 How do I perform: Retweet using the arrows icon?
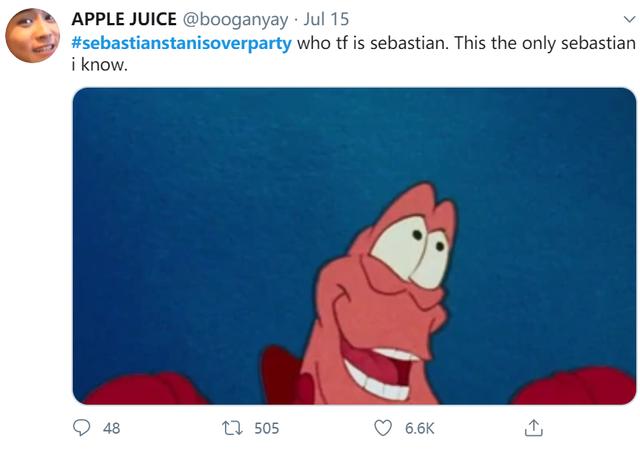(232, 428)
